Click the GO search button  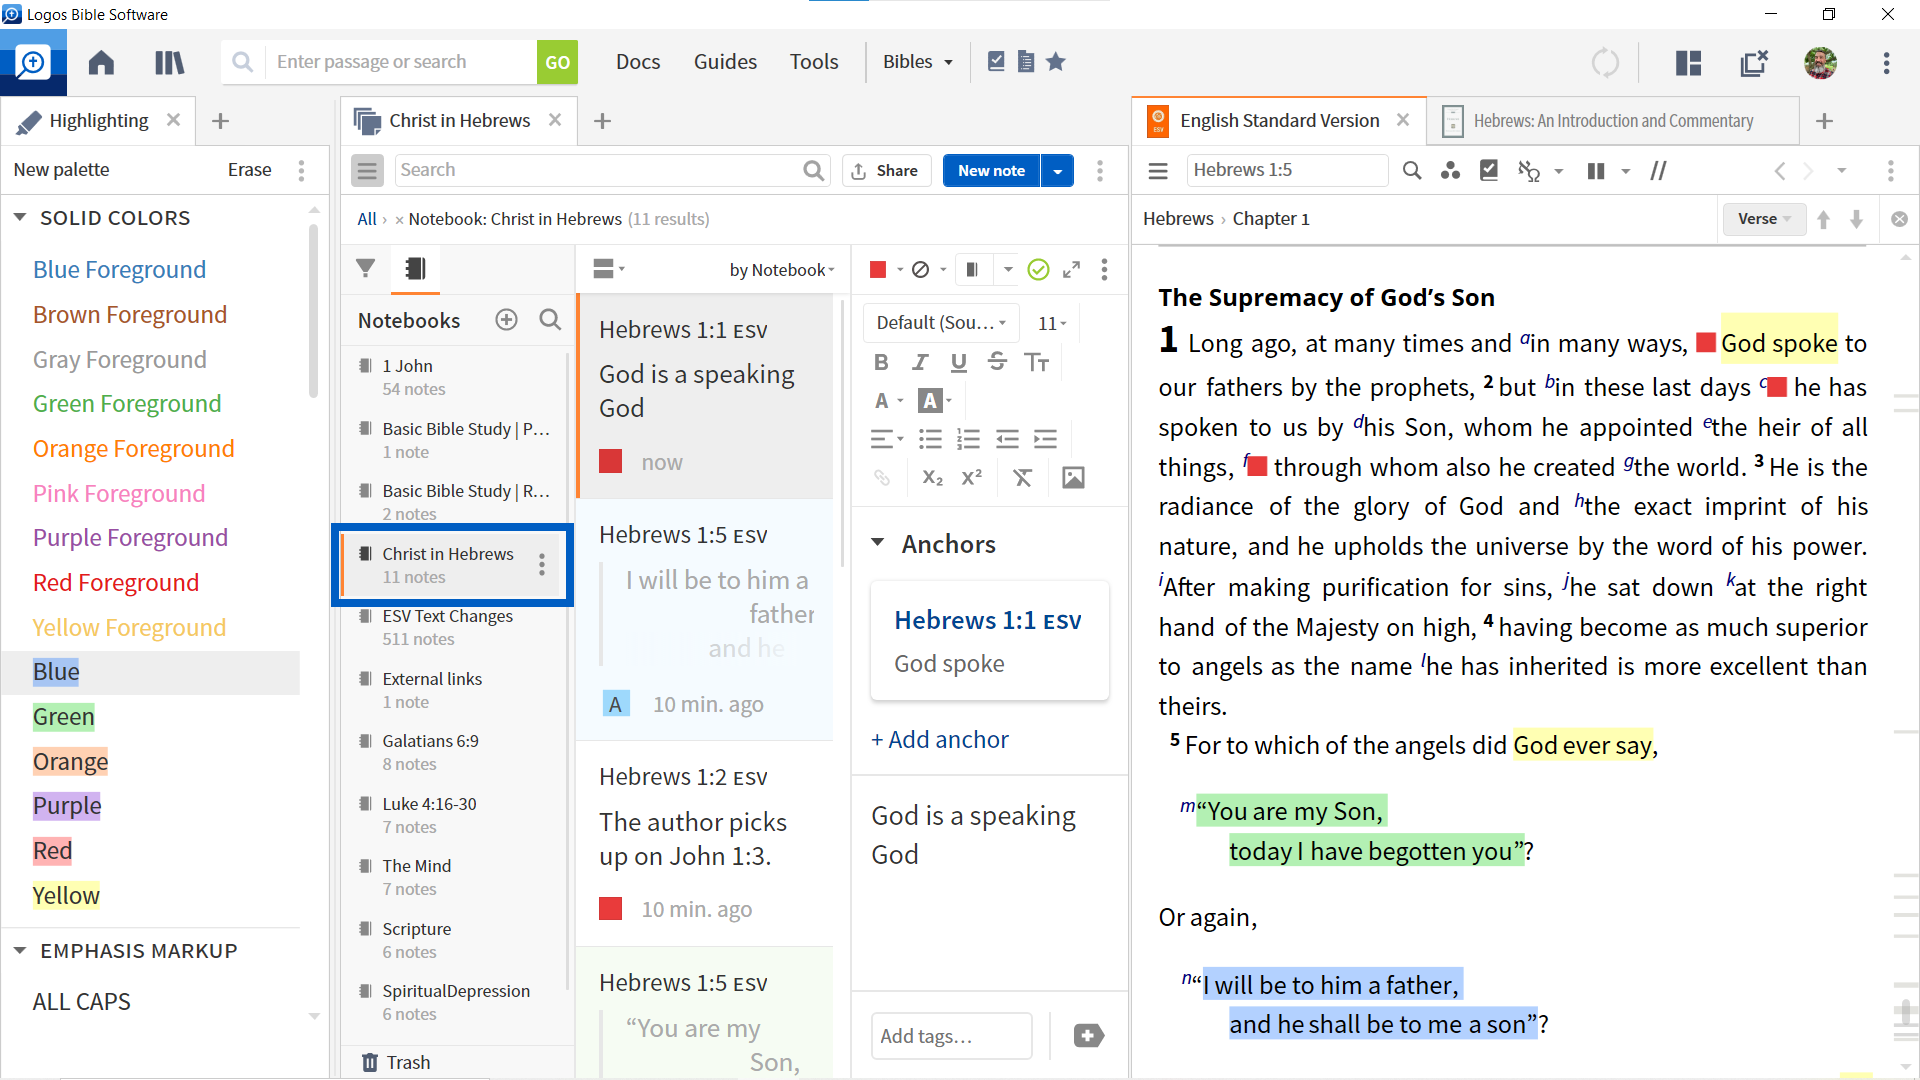click(557, 62)
